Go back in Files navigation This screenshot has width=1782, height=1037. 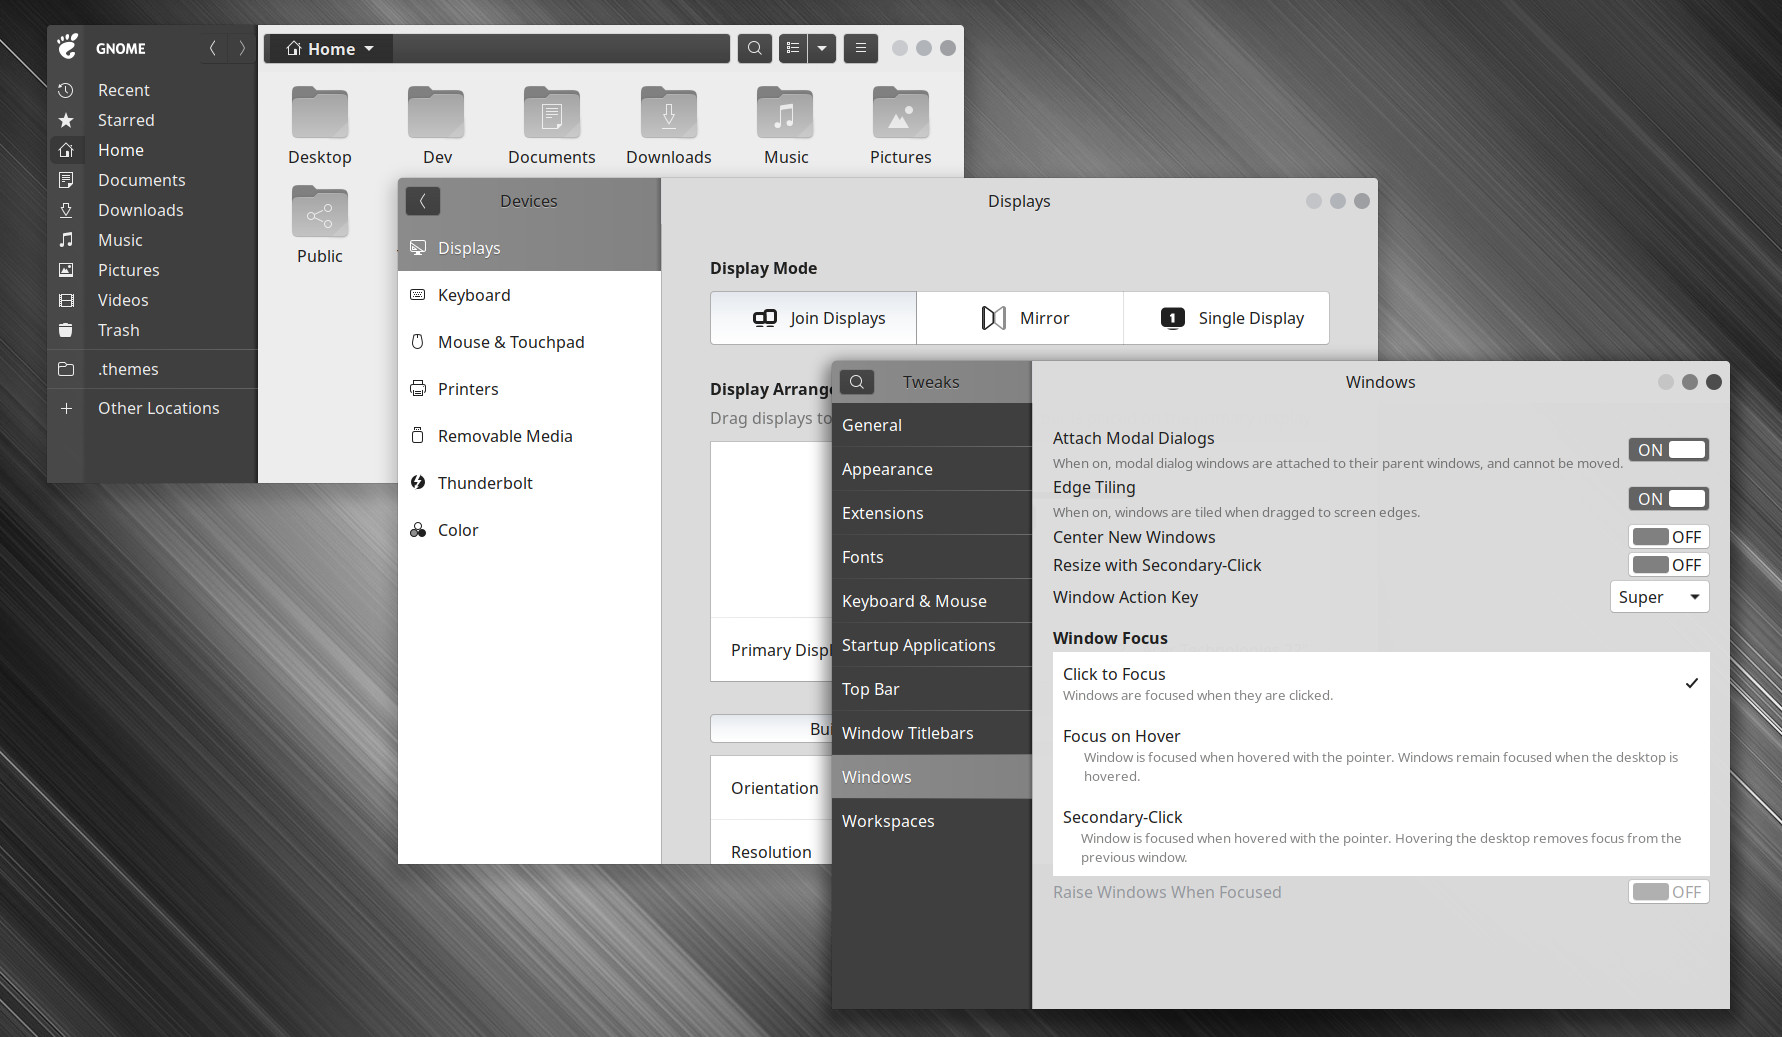pos(212,48)
